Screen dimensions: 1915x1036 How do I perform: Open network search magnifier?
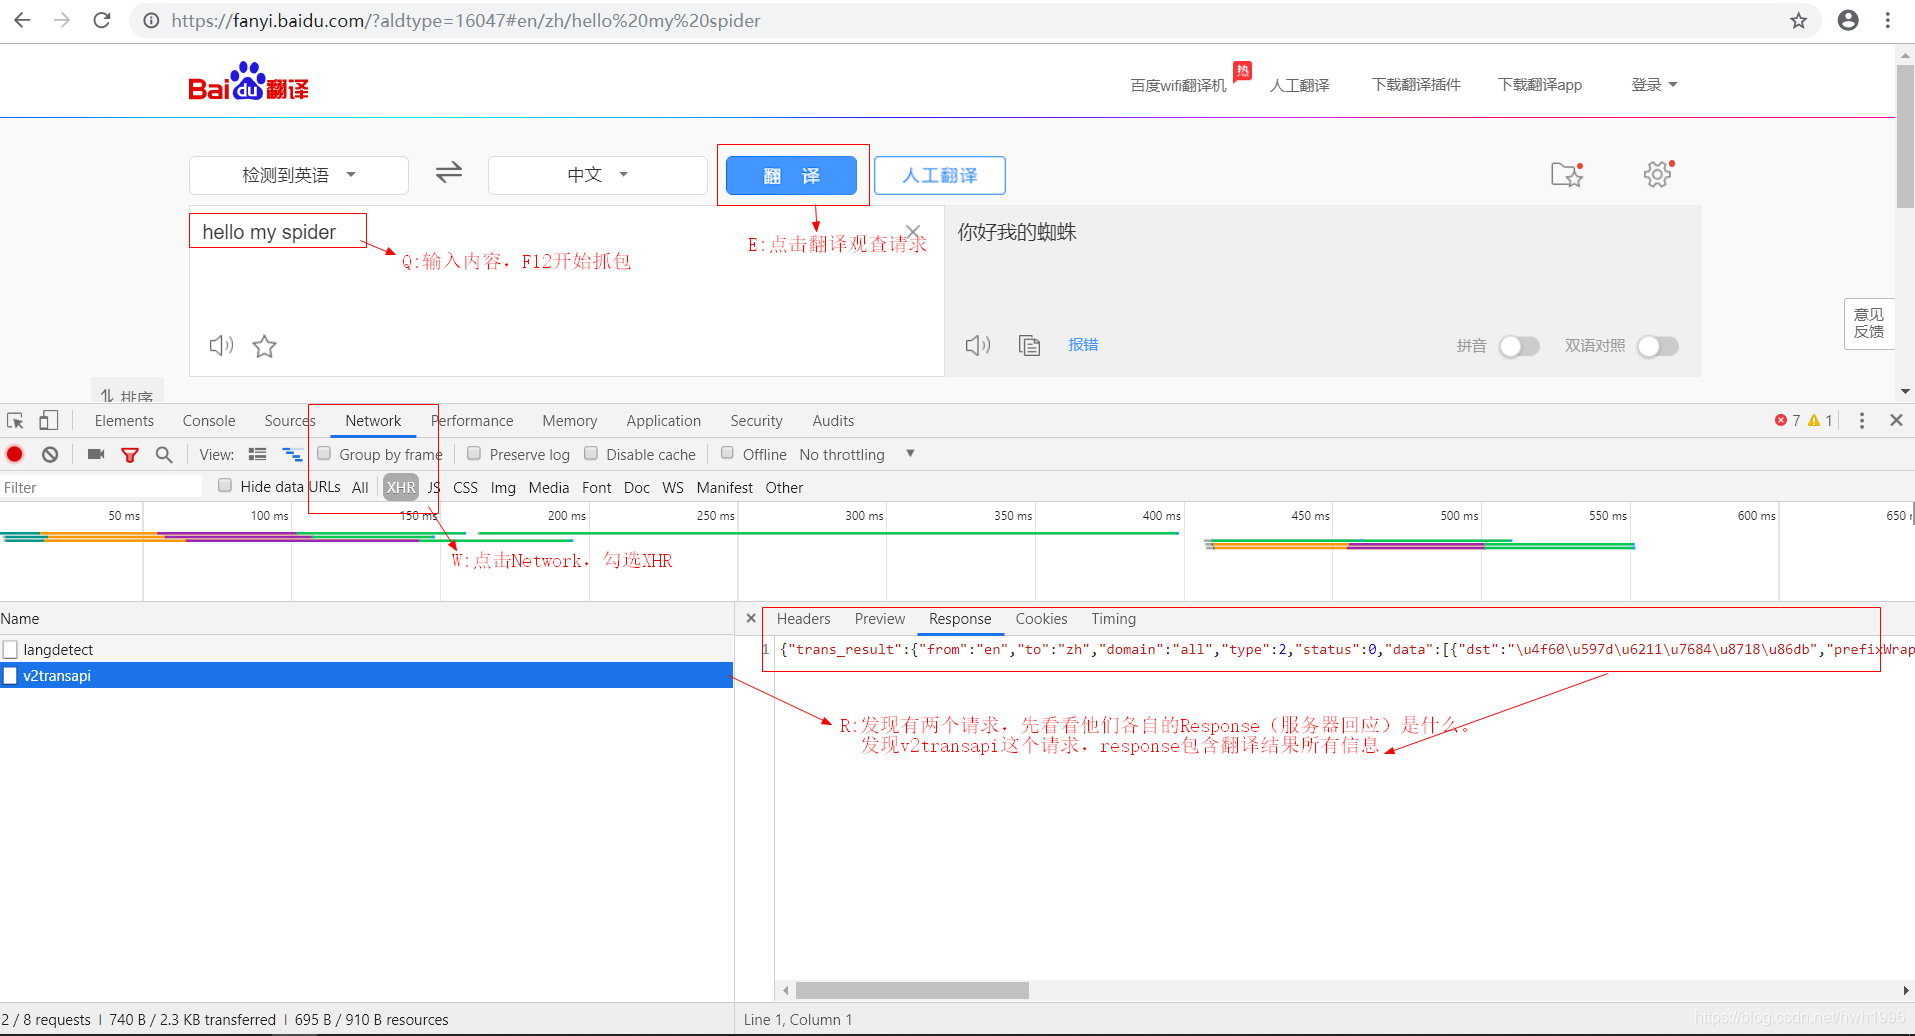click(x=164, y=455)
